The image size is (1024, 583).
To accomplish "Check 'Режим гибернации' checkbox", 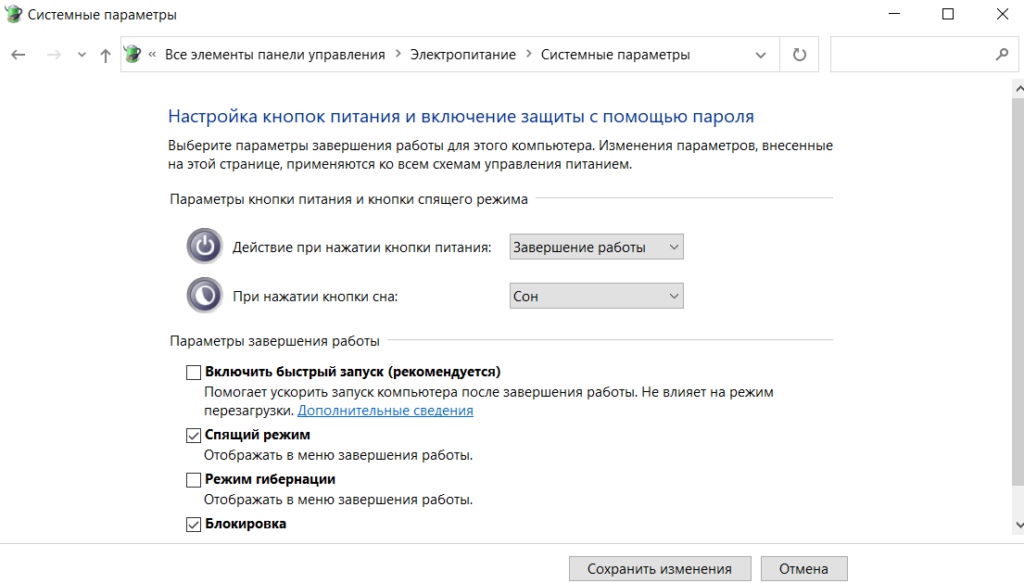I will point(193,480).
